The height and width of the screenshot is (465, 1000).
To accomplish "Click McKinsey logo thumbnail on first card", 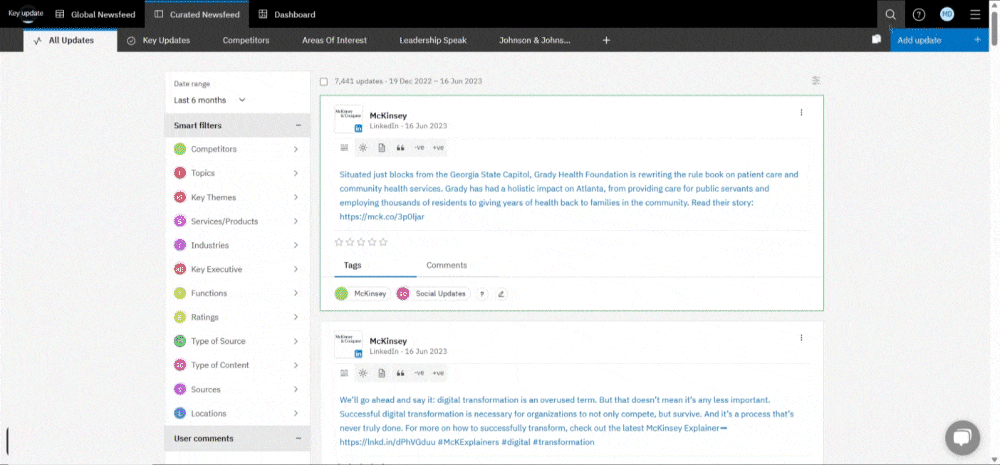I will 348,119.
